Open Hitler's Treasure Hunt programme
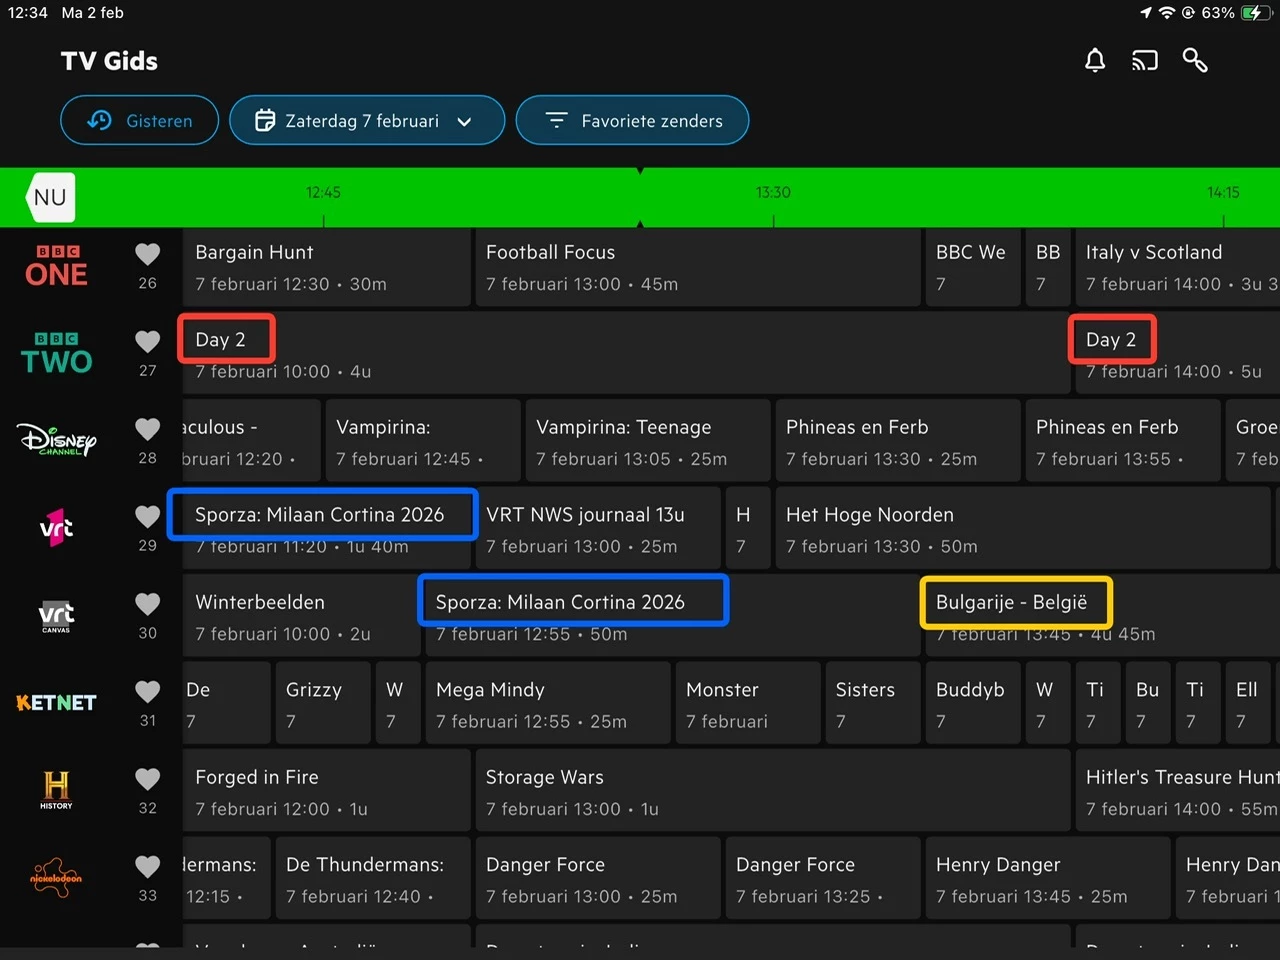Screen dimensions: 1280x960 pos(1178,792)
